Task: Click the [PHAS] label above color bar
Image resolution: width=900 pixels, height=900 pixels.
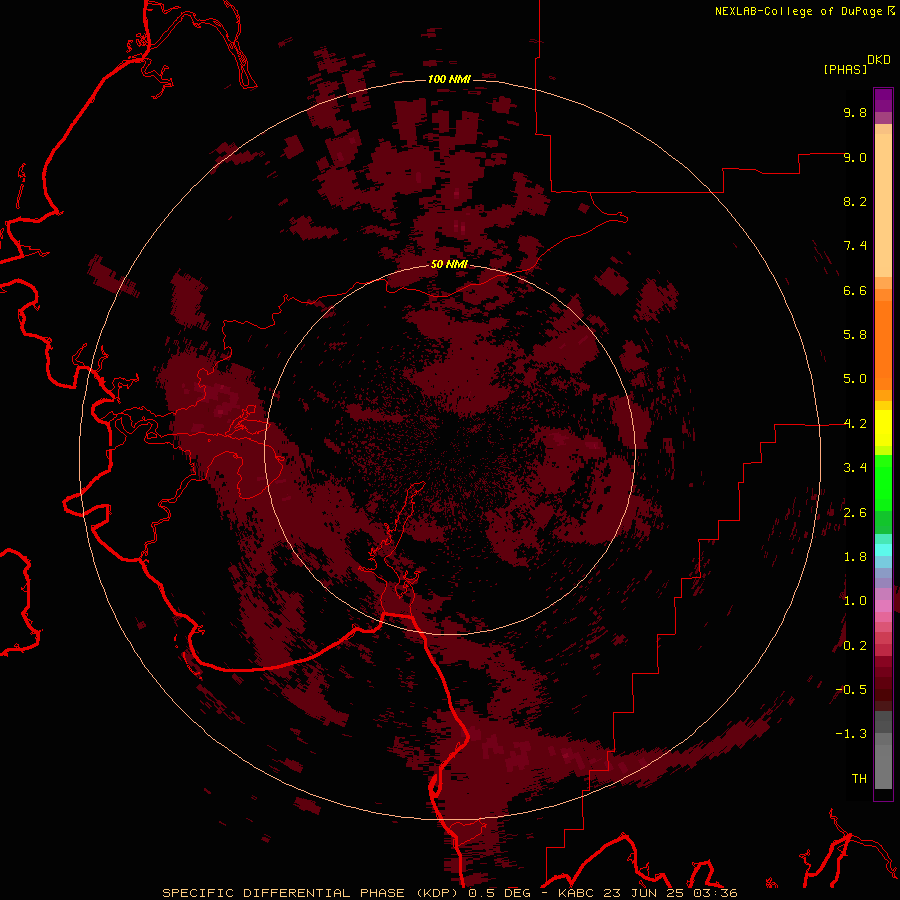Action: tap(845, 69)
